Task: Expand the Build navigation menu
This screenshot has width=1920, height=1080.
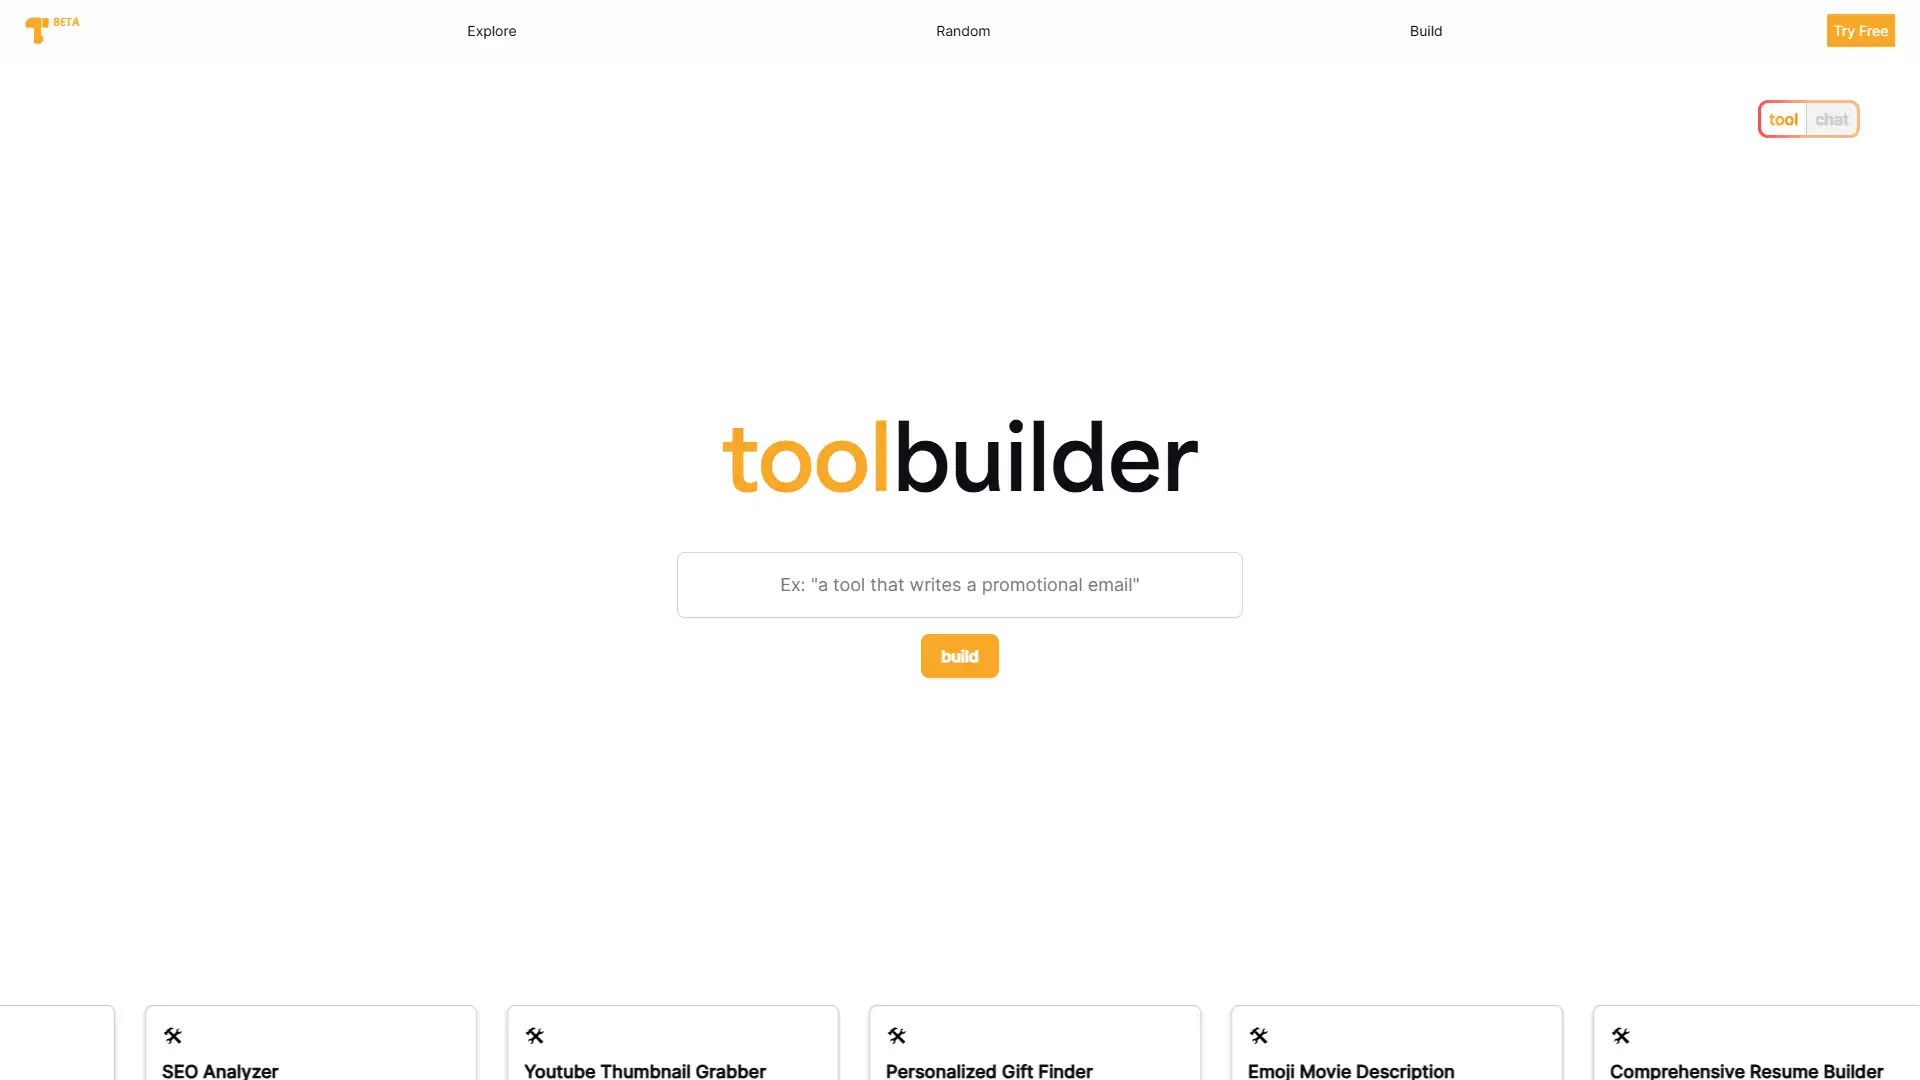Action: click(1425, 30)
